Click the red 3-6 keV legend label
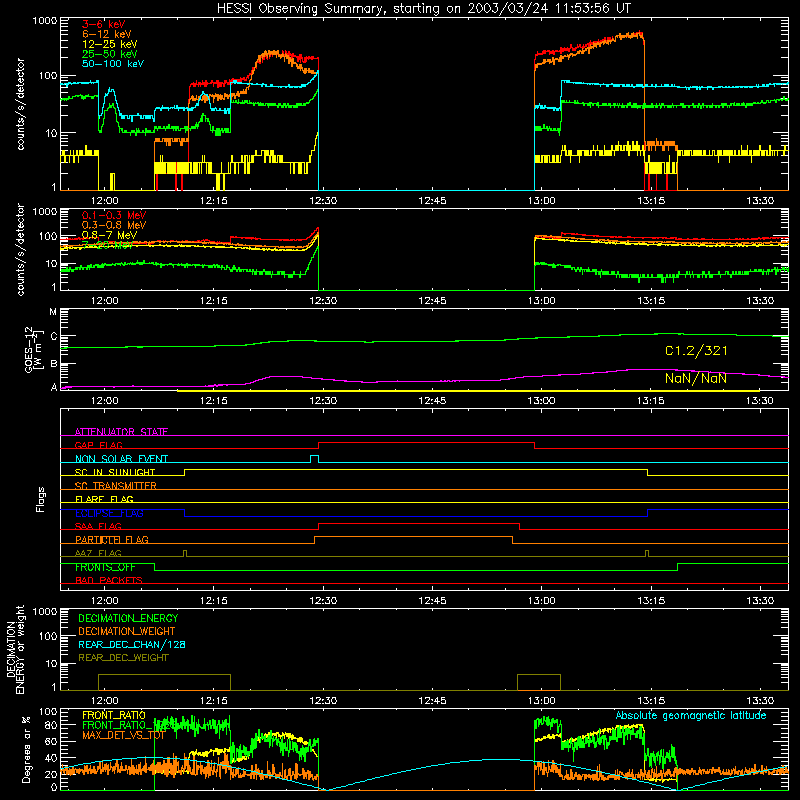The image size is (800, 800). coord(104,24)
